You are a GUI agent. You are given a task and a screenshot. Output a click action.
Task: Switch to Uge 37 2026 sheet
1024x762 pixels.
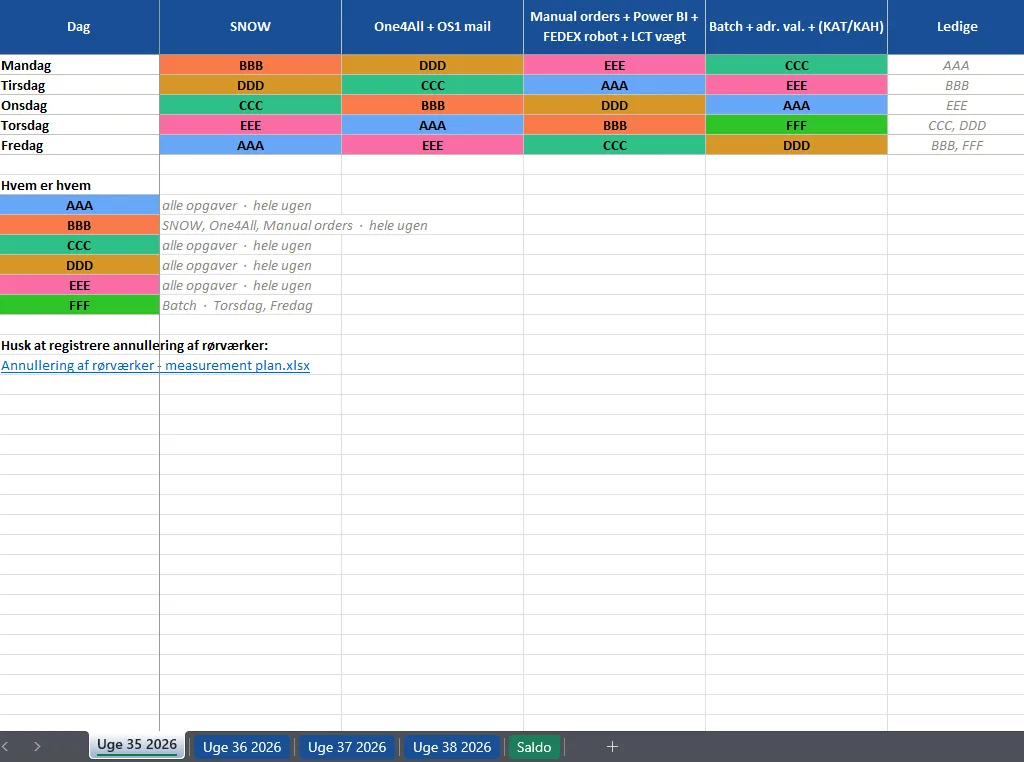click(x=347, y=747)
